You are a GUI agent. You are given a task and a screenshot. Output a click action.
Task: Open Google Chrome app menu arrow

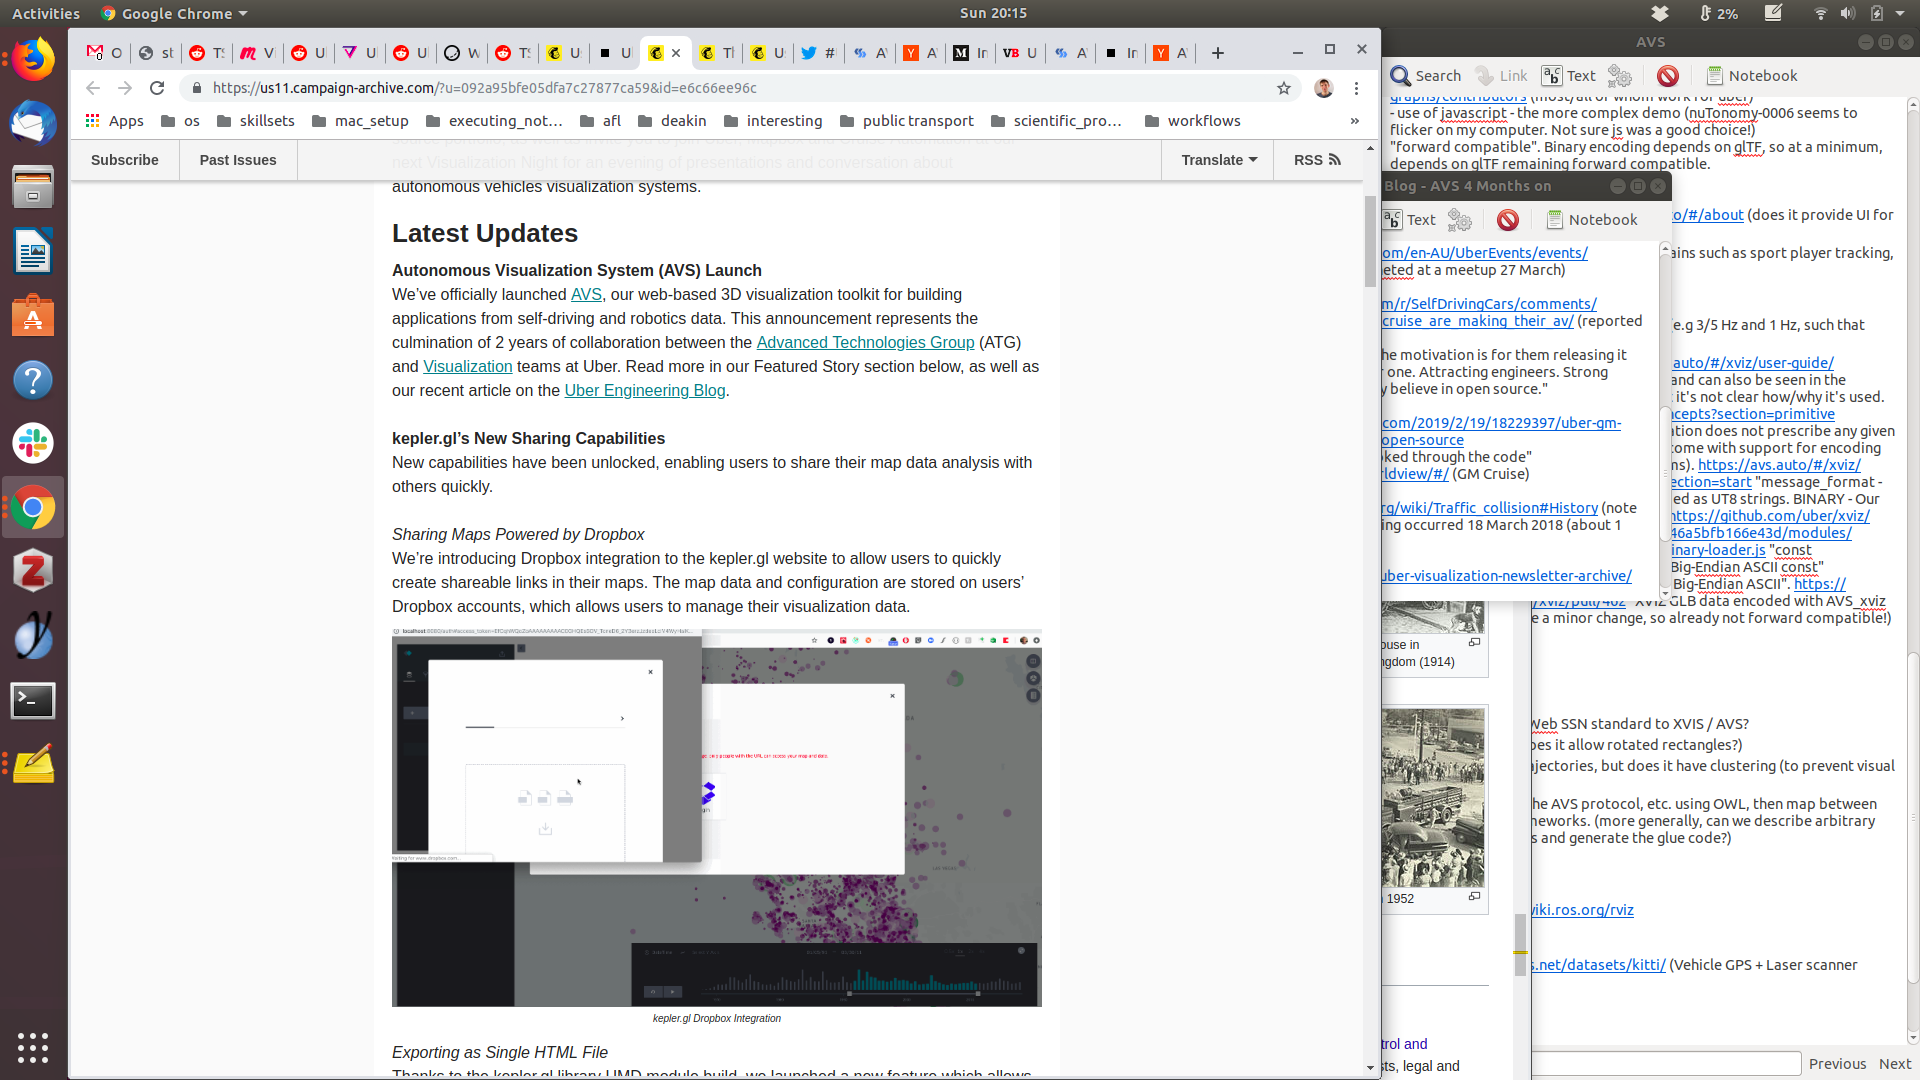(x=243, y=14)
